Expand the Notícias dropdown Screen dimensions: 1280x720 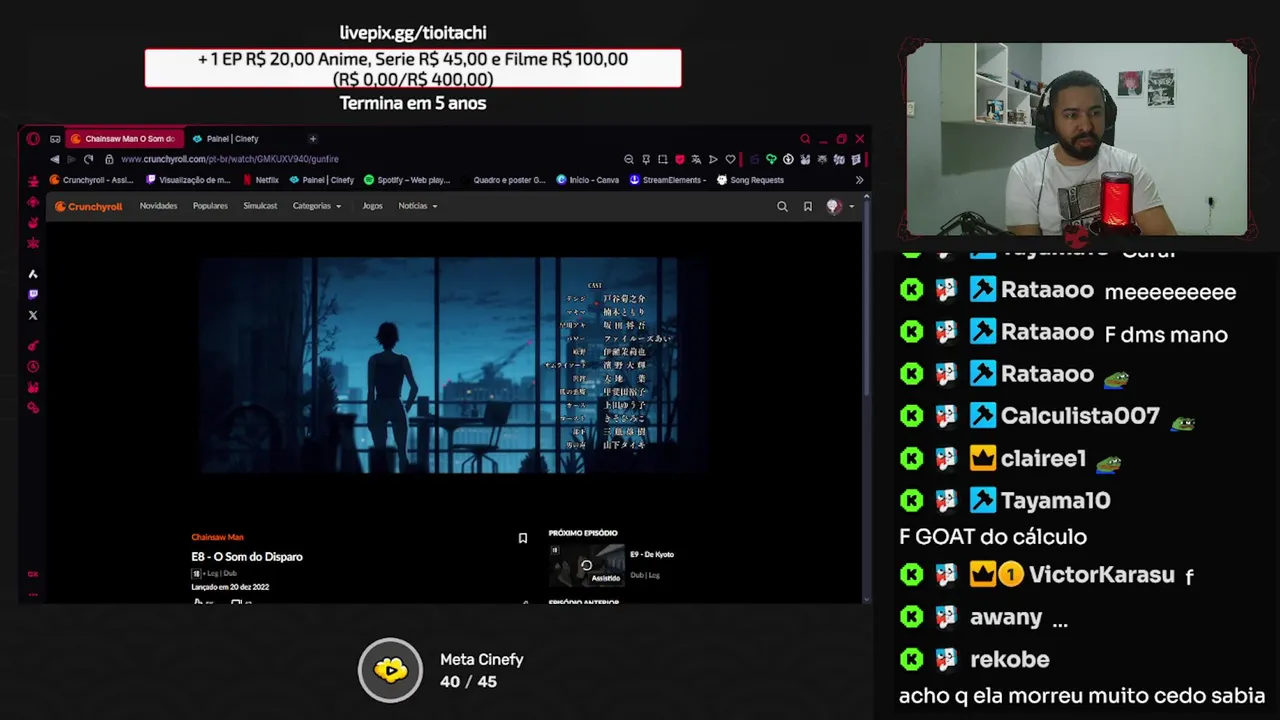417,206
